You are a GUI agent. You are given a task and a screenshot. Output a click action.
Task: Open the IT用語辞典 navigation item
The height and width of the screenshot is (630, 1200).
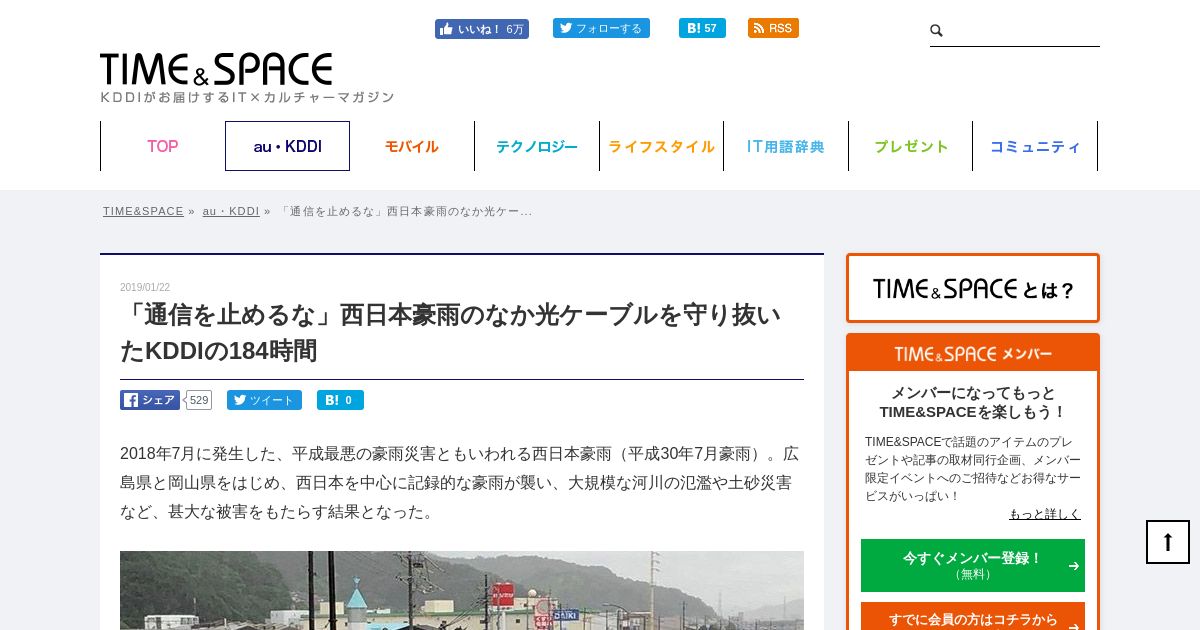786,146
